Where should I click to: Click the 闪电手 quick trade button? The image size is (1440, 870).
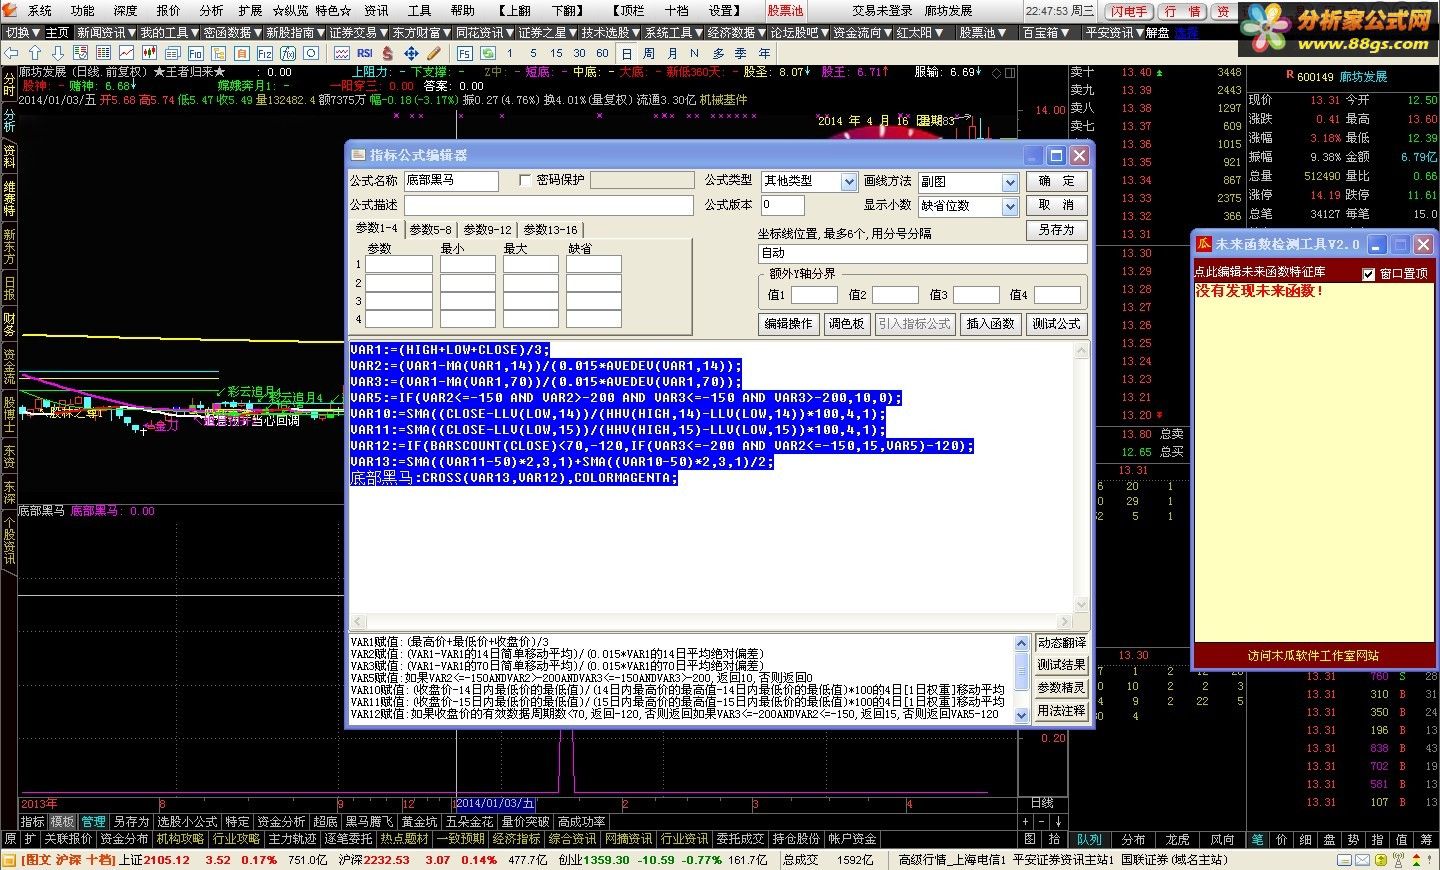tap(1129, 11)
